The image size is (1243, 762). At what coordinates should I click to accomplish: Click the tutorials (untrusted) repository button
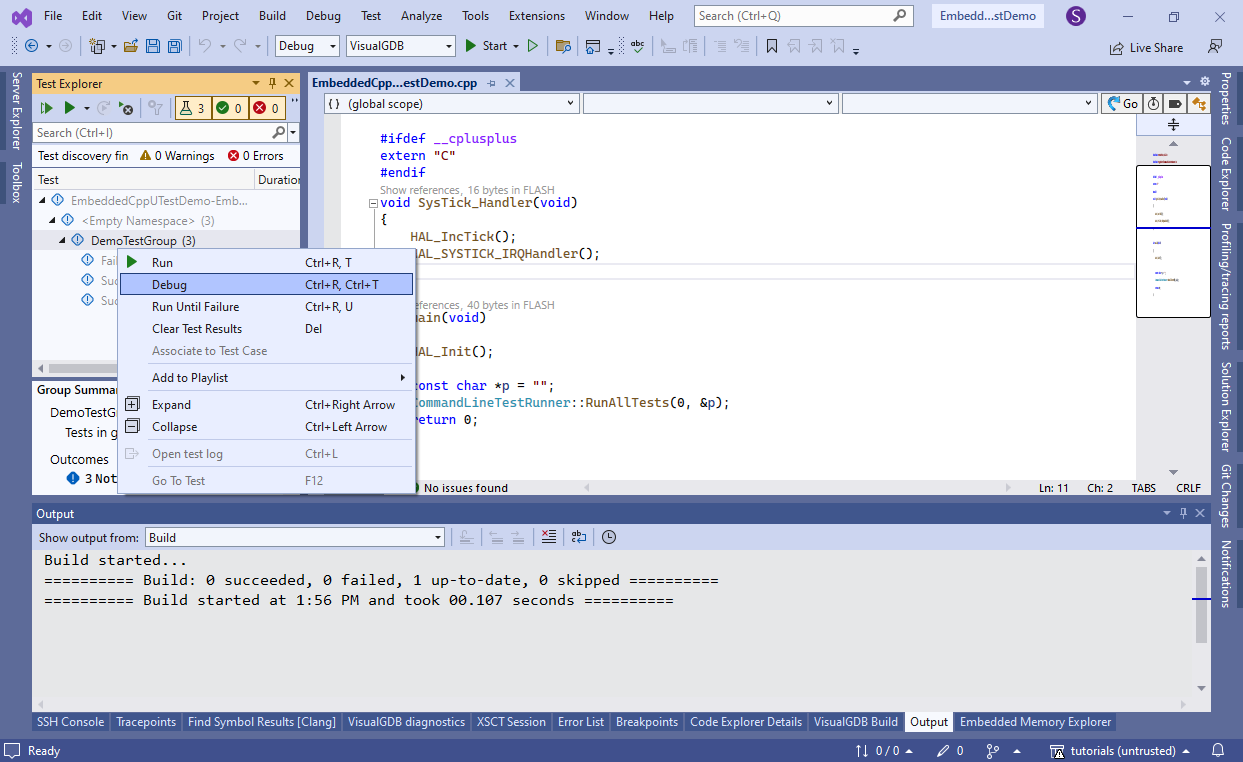1121,750
